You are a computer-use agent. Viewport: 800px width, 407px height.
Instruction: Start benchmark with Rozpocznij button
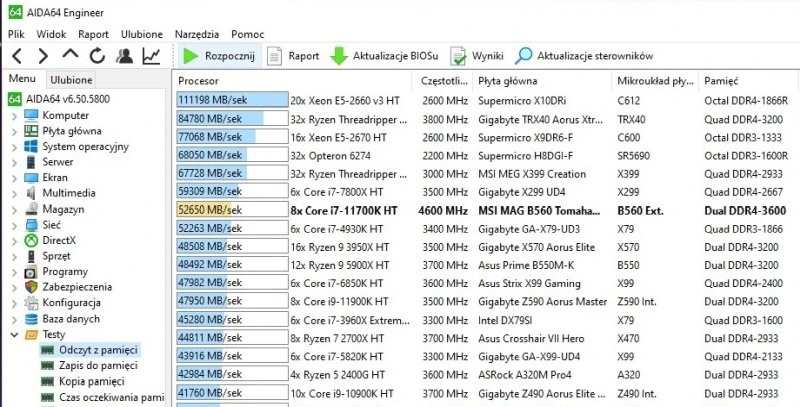tap(219, 56)
